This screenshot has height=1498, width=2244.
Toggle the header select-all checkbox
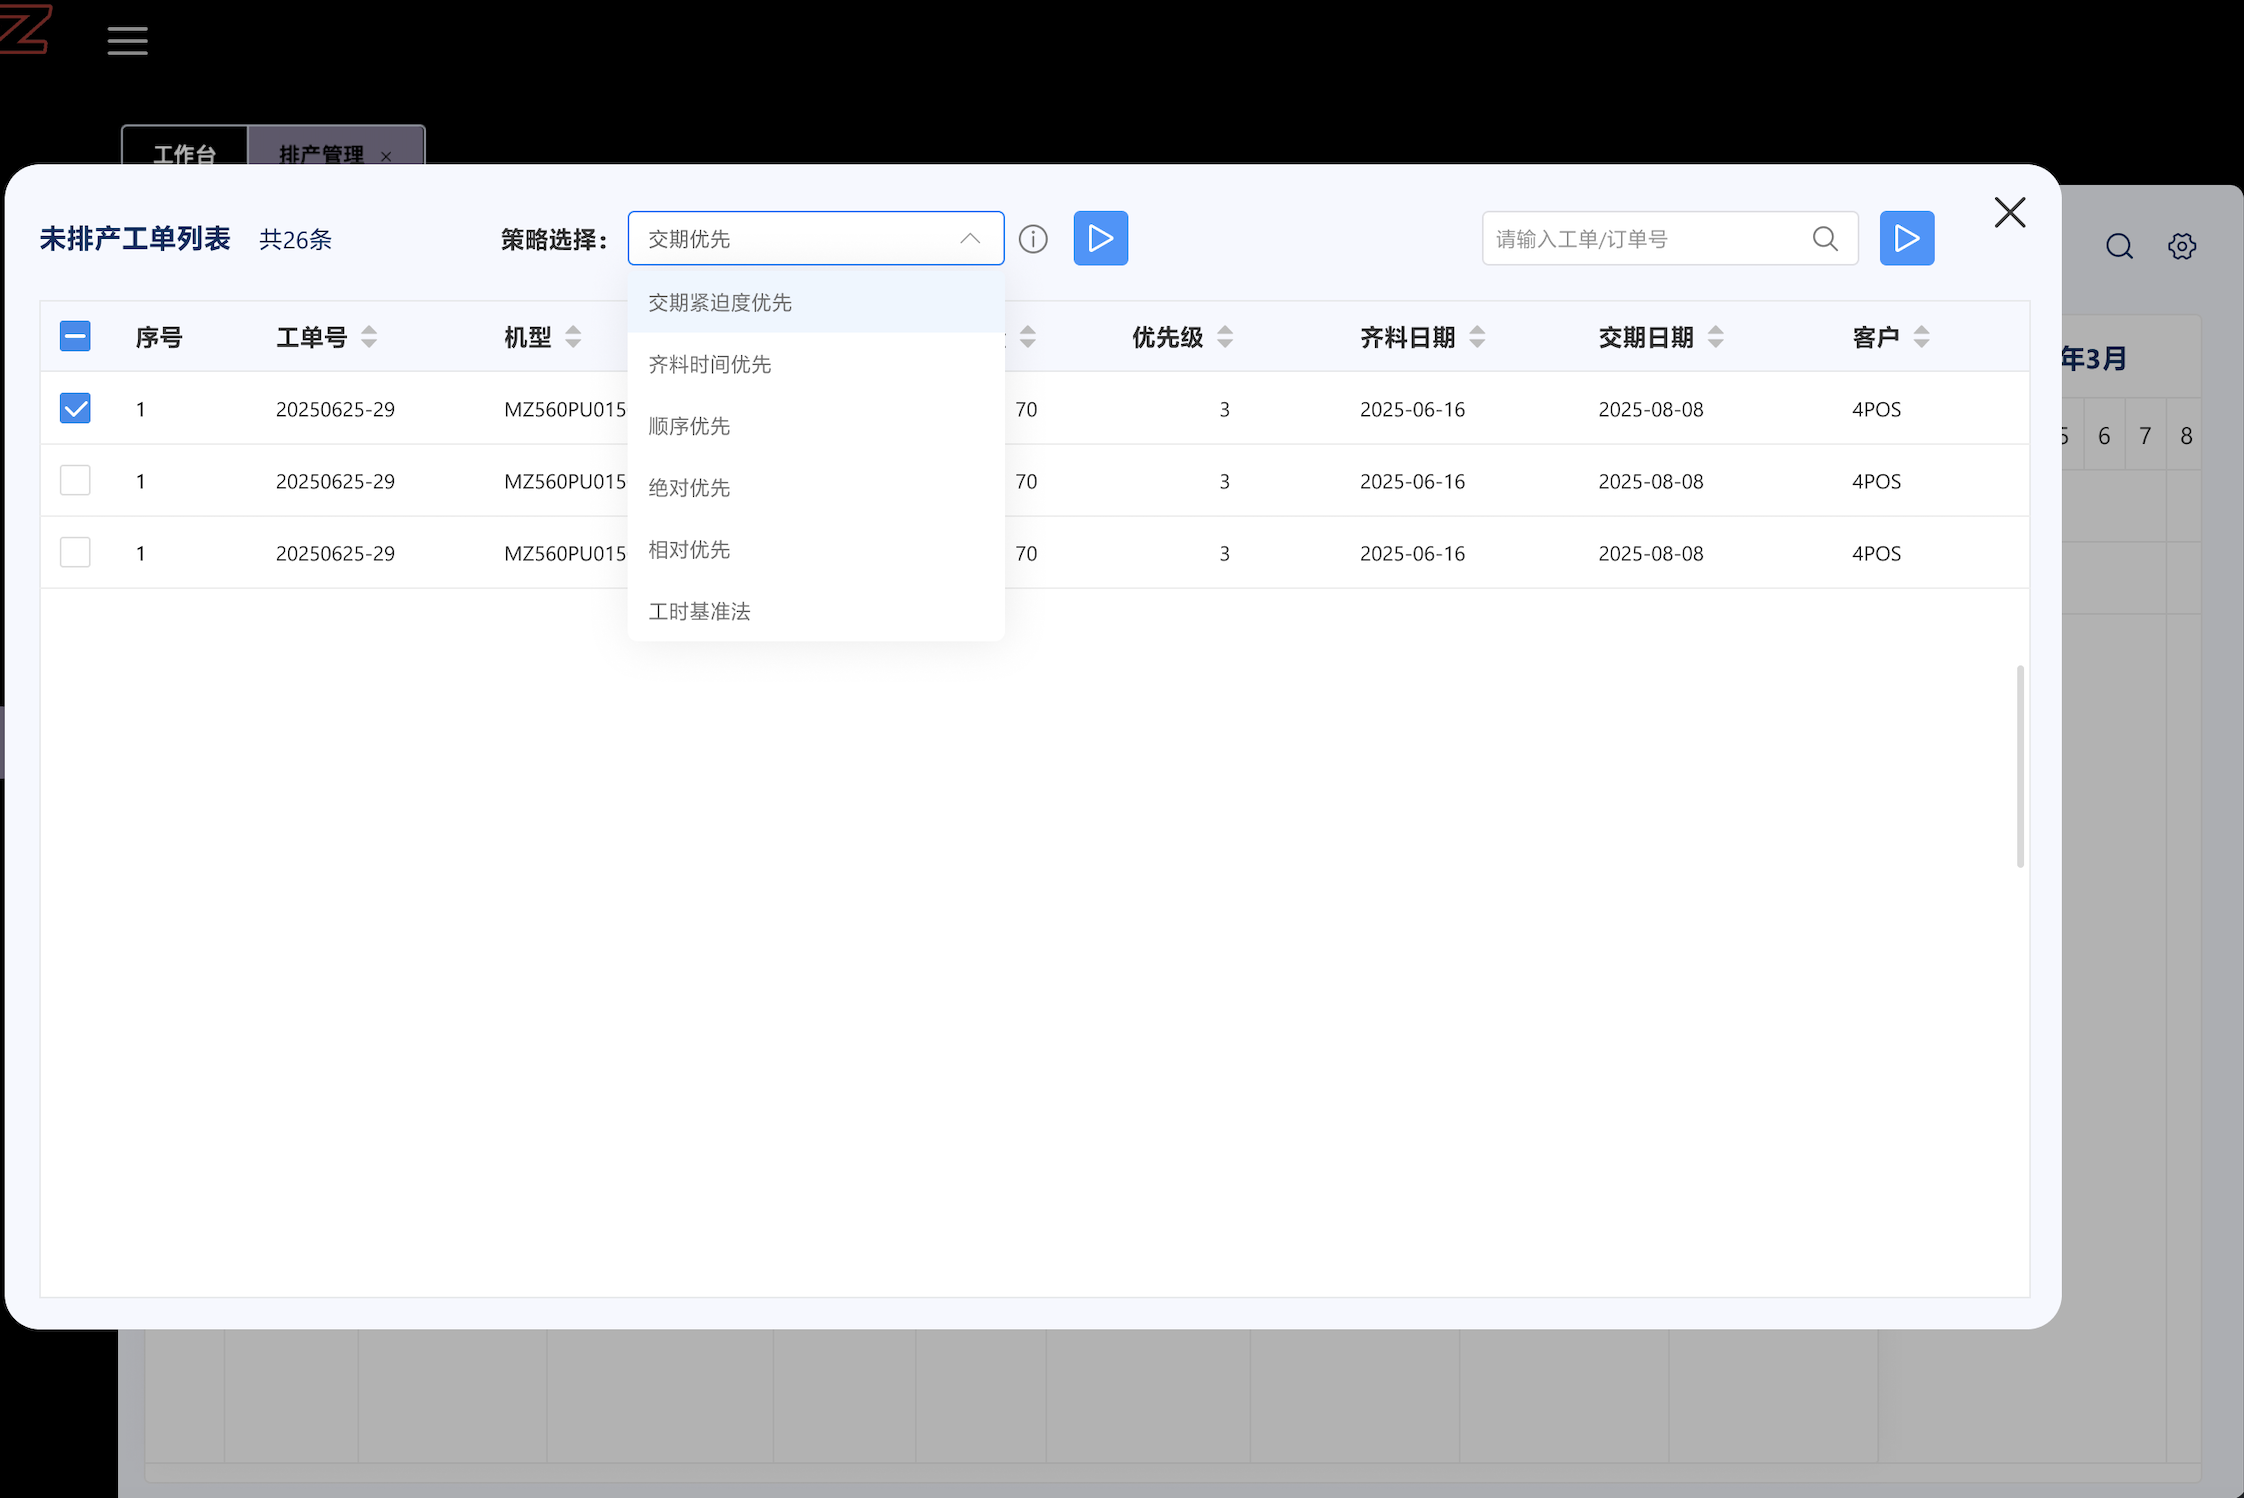pyautogui.click(x=75, y=336)
